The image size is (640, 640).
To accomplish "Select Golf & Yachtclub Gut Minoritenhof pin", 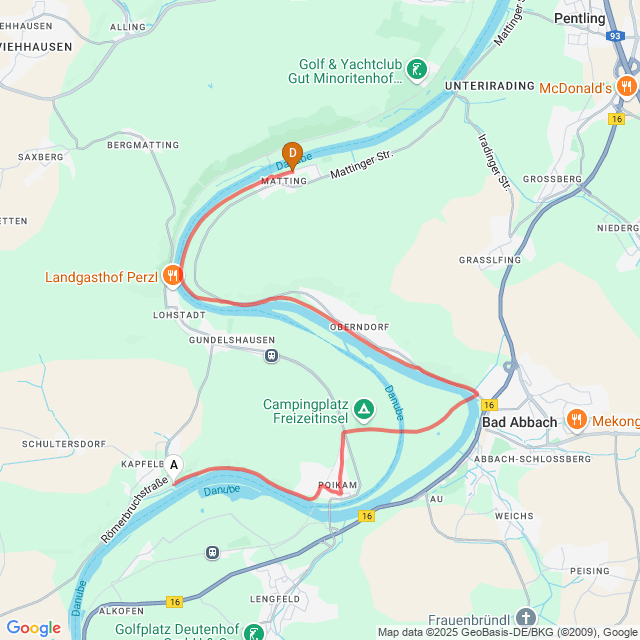I will pos(417,70).
